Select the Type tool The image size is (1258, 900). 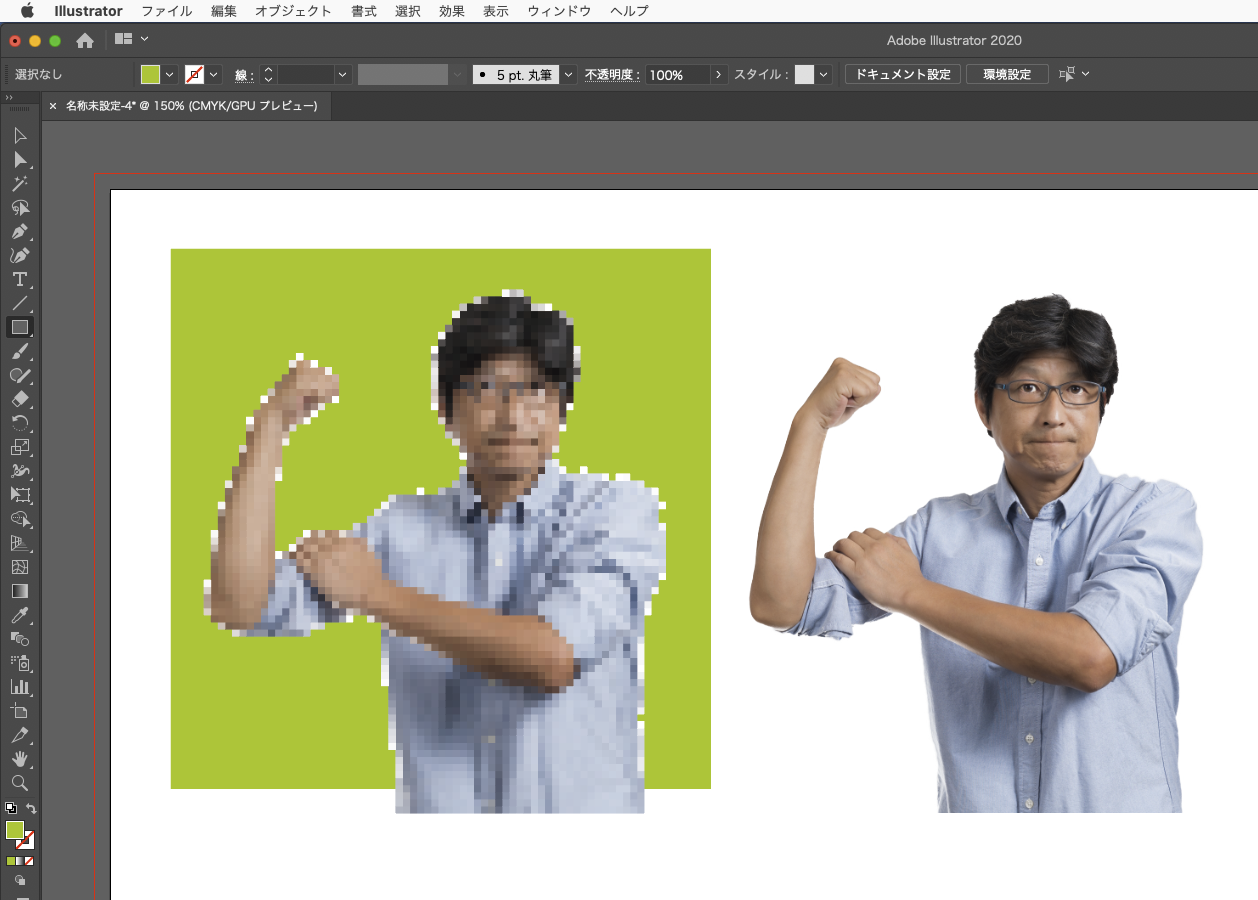click(x=20, y=279)
